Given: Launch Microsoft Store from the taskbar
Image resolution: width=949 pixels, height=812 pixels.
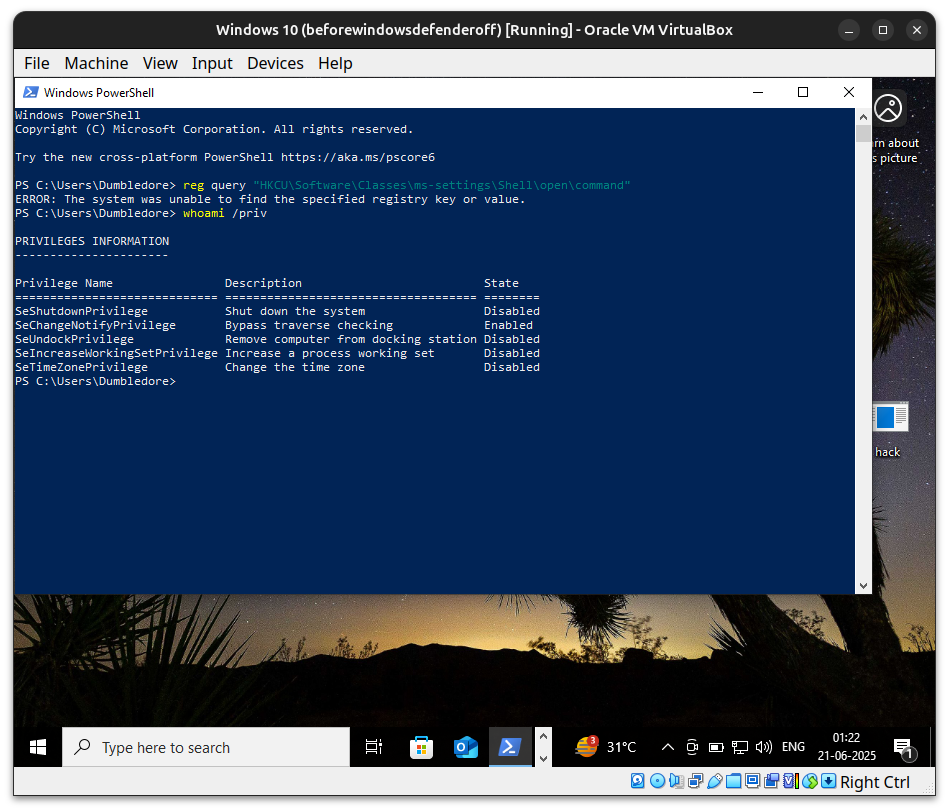Looking at the screenshot, I should pyautogui.click(x=421, y=747).
